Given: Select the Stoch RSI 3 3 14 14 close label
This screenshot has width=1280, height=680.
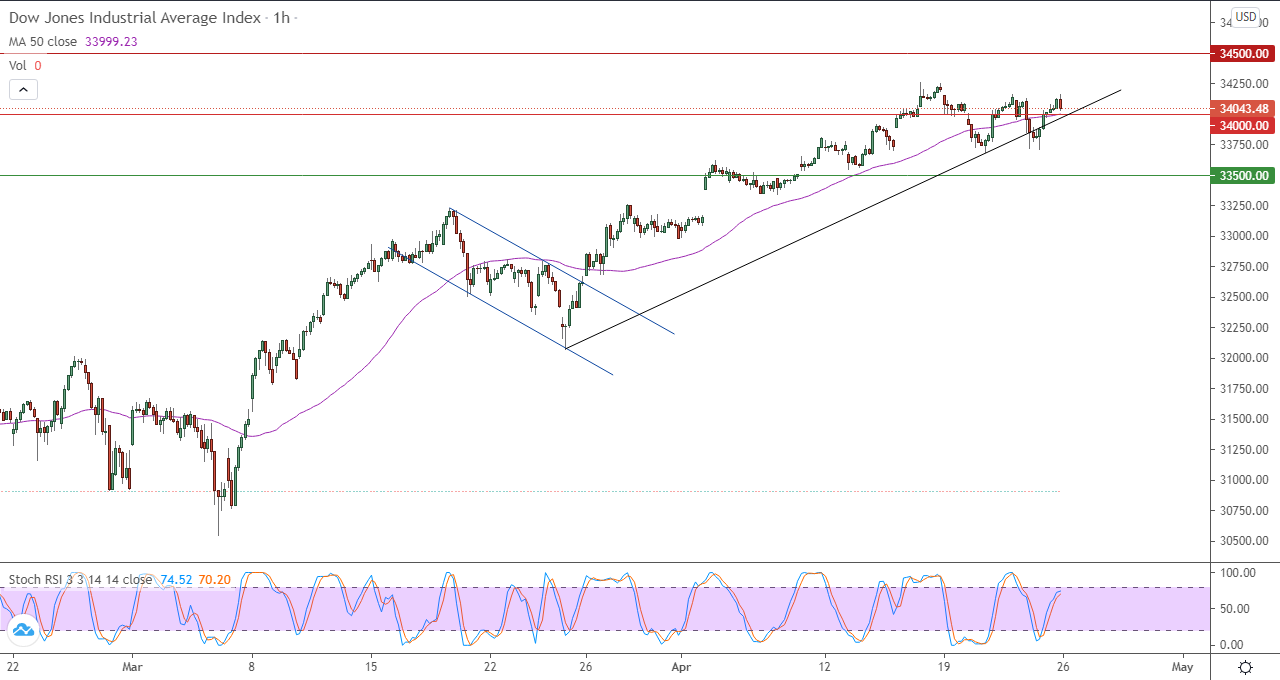Looking at the screenshot, I should tap(81, 579).
